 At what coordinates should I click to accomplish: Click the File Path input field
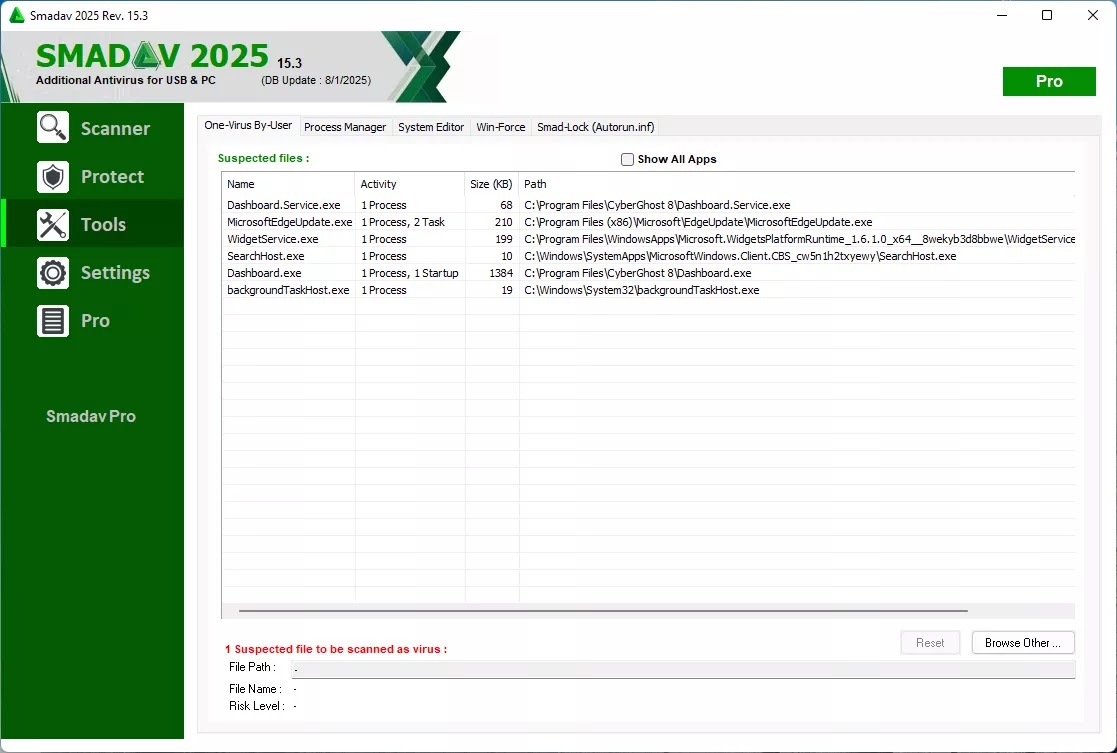[x=683, y=669]
